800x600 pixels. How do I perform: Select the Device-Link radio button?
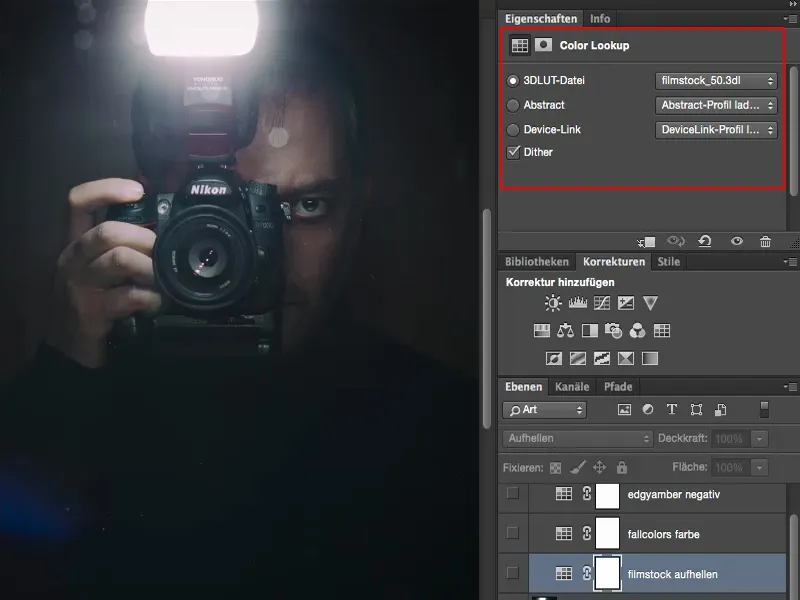tap(513, 130)
